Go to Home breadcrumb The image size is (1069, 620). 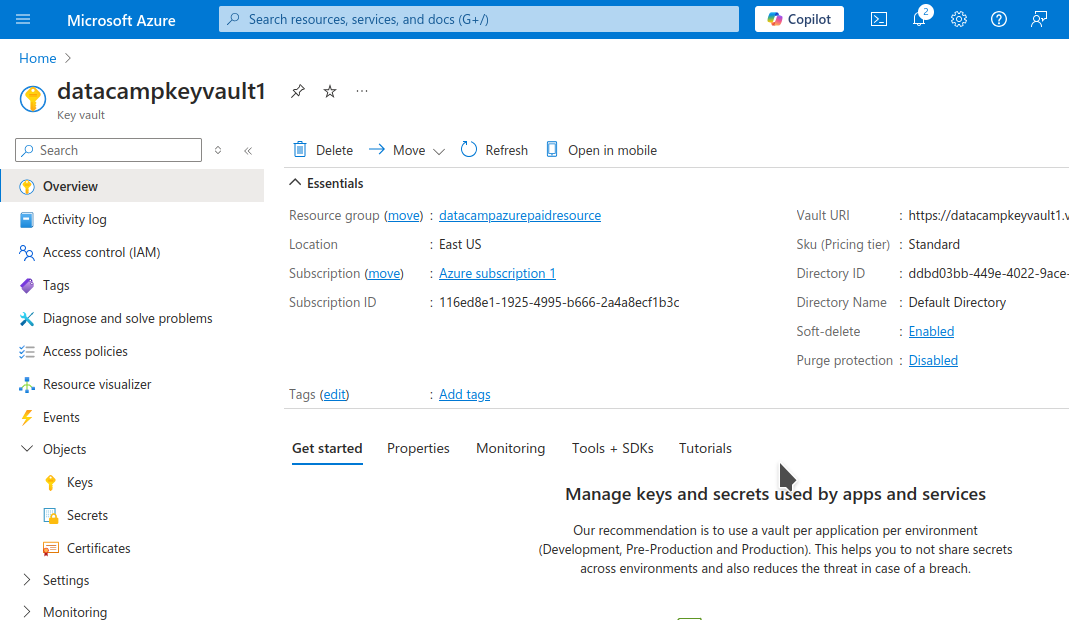pyautogui.click(x=37, y=58)
